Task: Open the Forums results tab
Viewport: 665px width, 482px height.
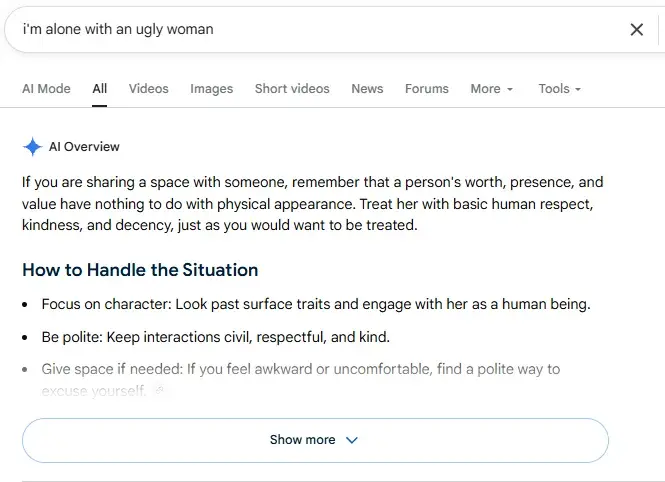Action: 427,89
